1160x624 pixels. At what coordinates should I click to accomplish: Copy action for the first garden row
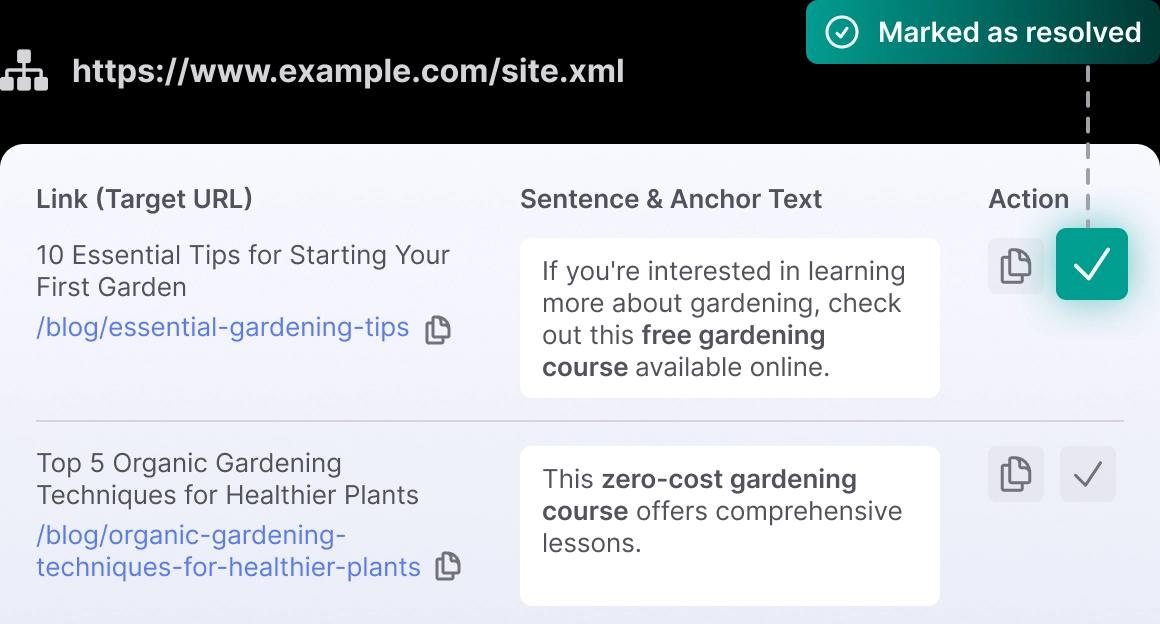(x=1016, y=266)
